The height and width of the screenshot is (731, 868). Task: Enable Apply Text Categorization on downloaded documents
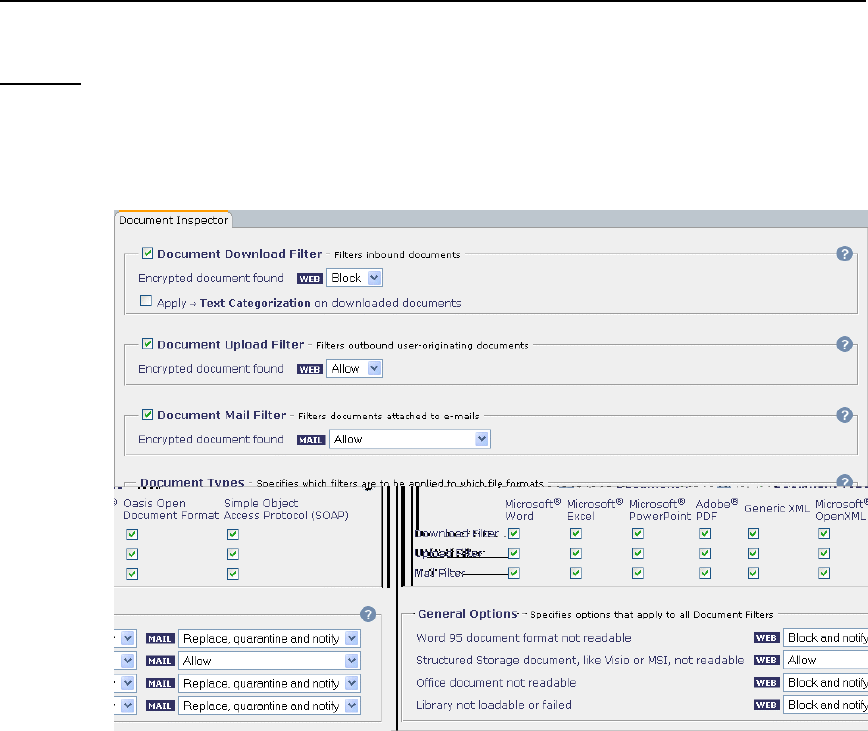tap(146, 301)
